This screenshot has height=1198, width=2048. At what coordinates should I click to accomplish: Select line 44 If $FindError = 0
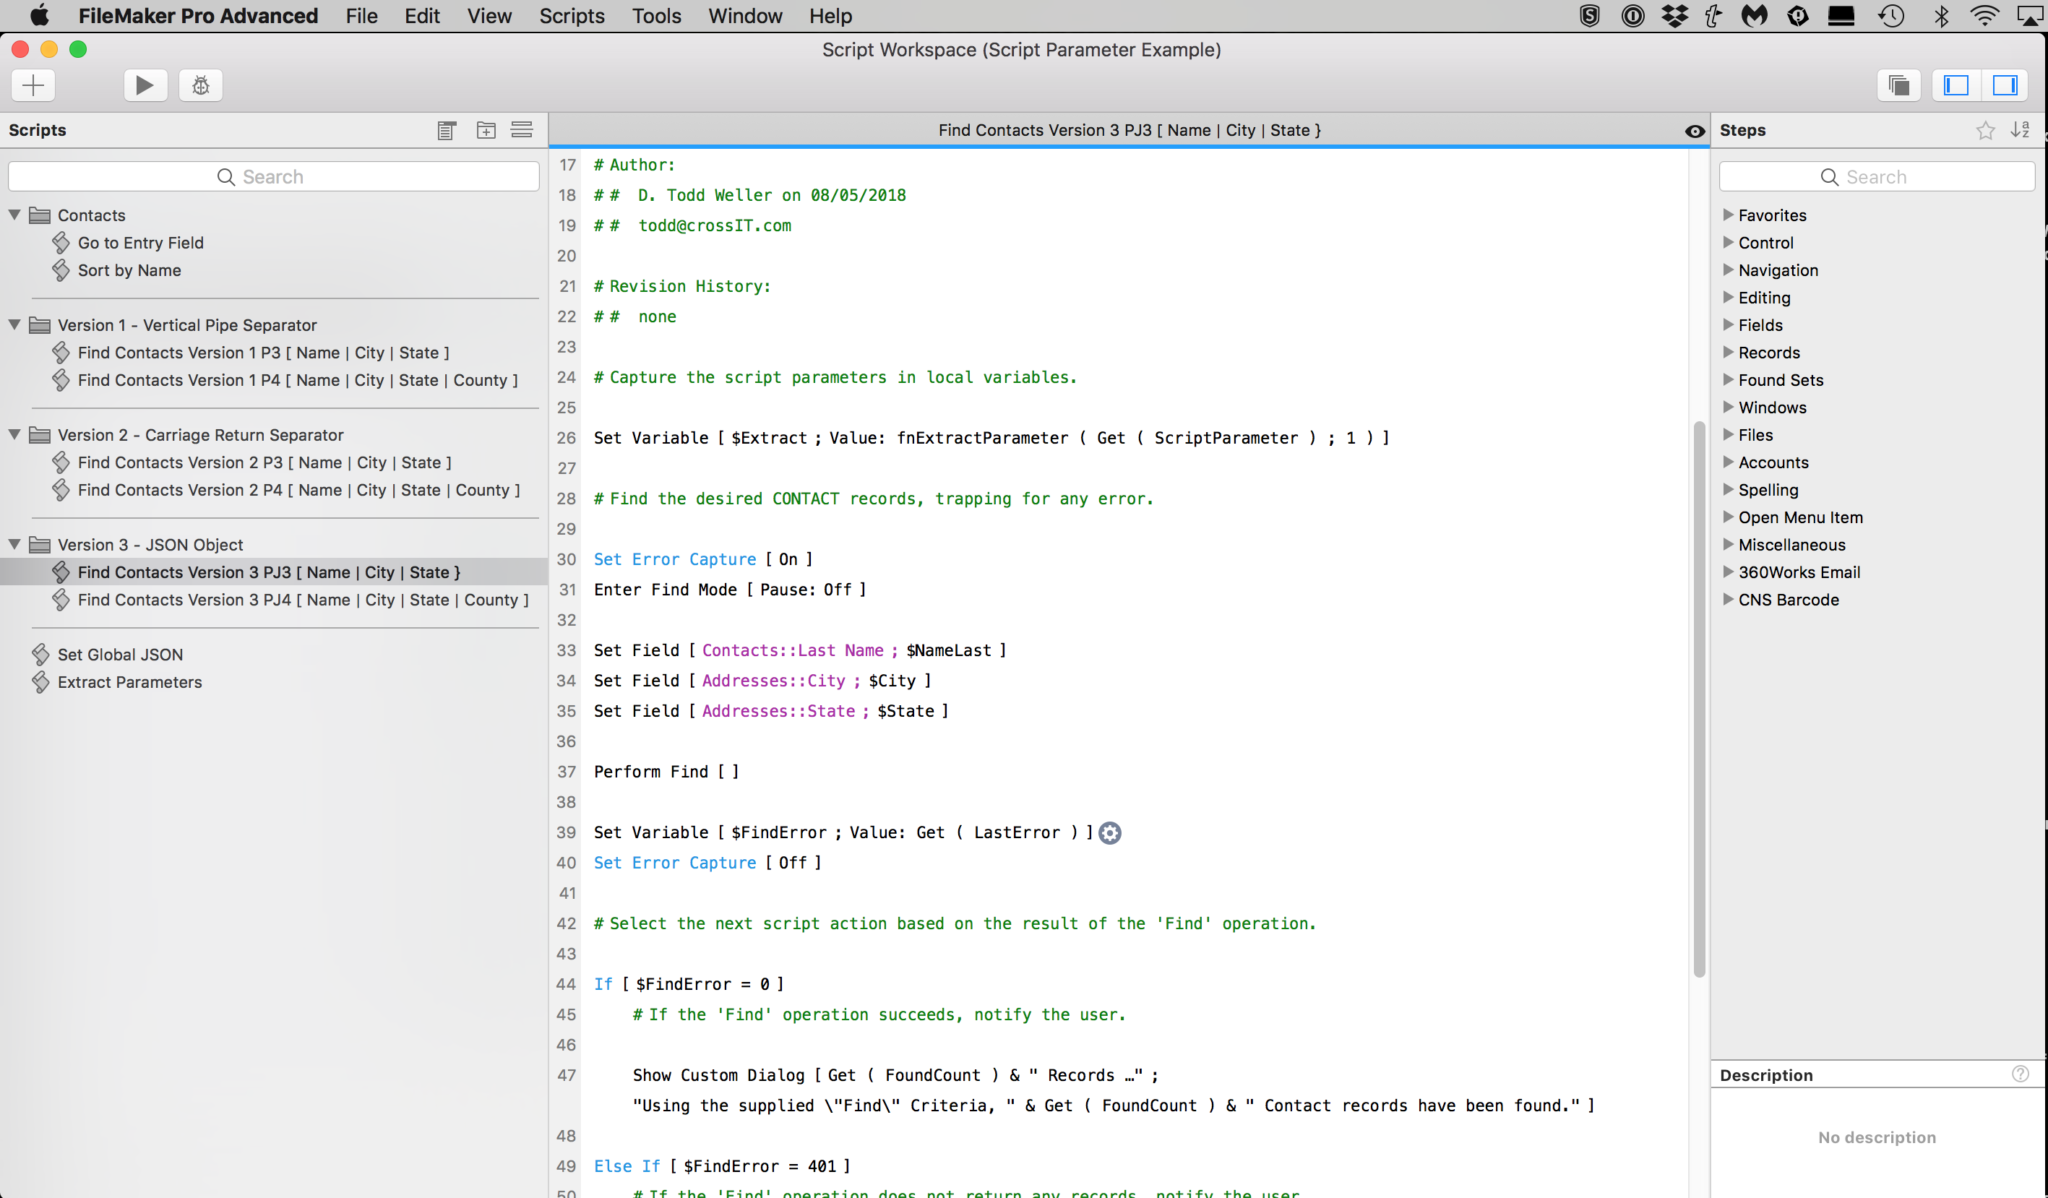[689, 985]
